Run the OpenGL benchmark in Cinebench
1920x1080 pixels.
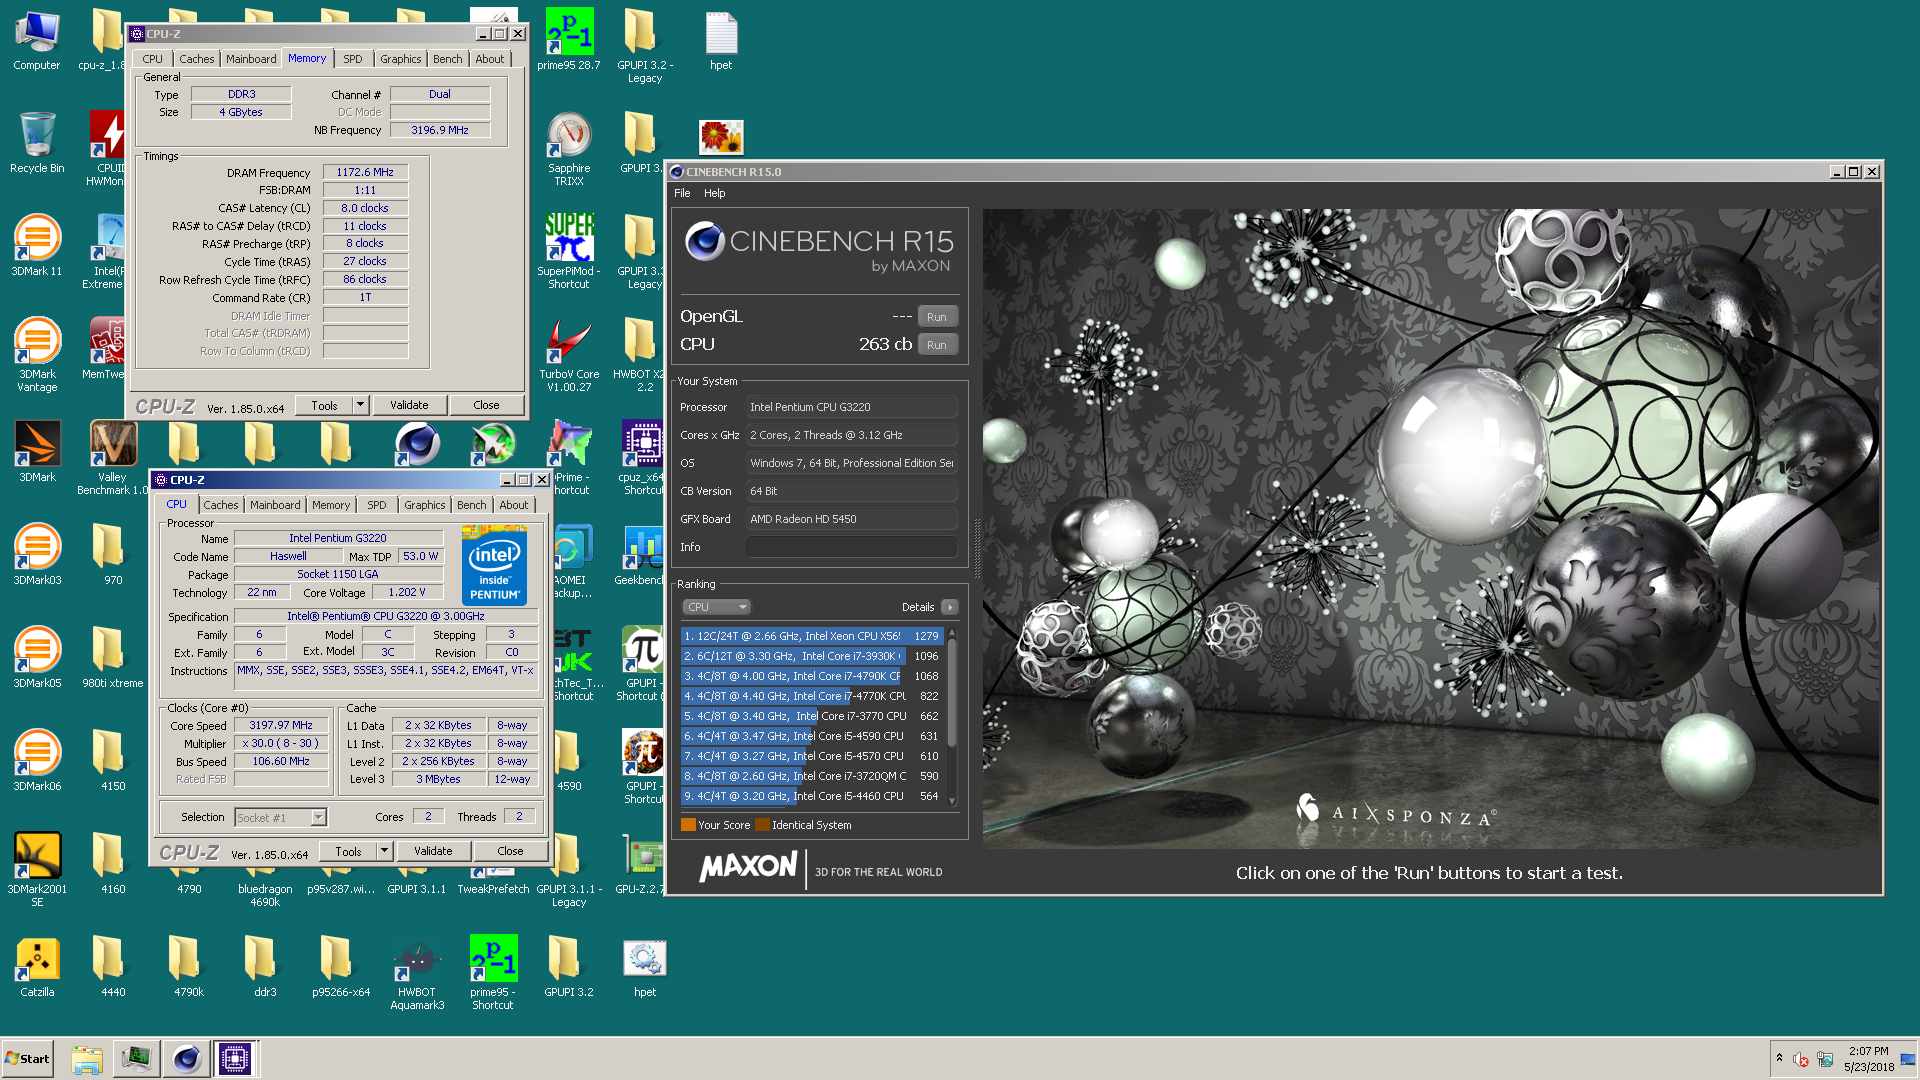tap(937, 317)
